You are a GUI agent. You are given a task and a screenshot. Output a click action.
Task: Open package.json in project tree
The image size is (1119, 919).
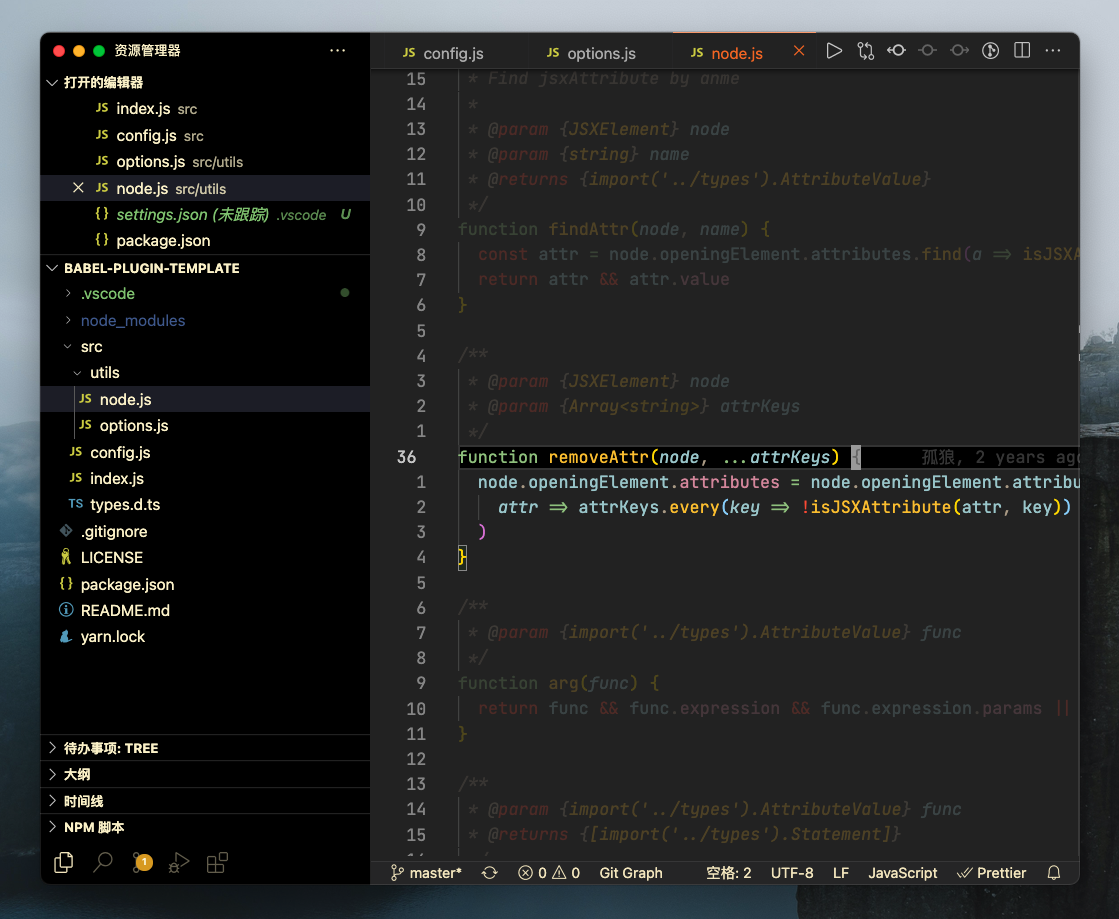pyautogui.click(x=206, y=584)
